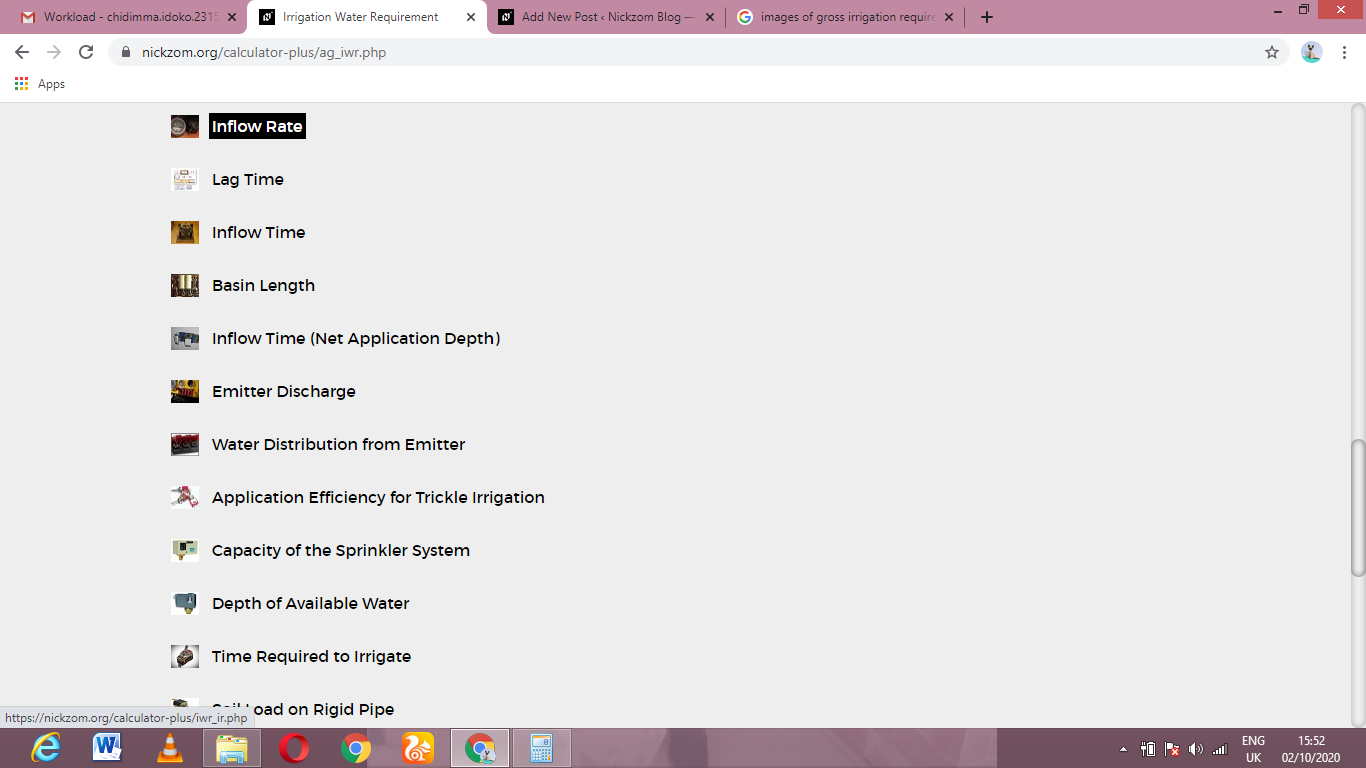Open the Chrome three-dot menu
This screenshot has width=1366, height=768.
[x=1345, y=52]
